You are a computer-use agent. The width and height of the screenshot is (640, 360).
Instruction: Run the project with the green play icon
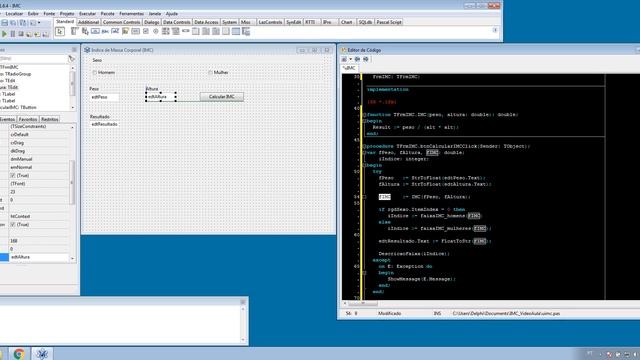click(x=4, y=34)
